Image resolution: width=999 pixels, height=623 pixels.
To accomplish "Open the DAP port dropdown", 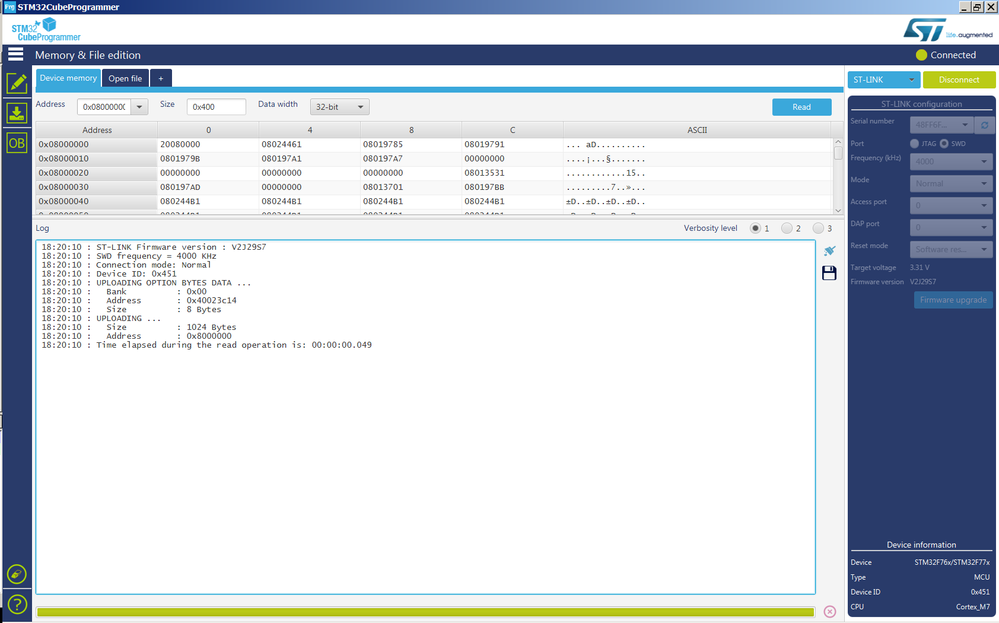I will pyautogui.click(x=951, y=227).
